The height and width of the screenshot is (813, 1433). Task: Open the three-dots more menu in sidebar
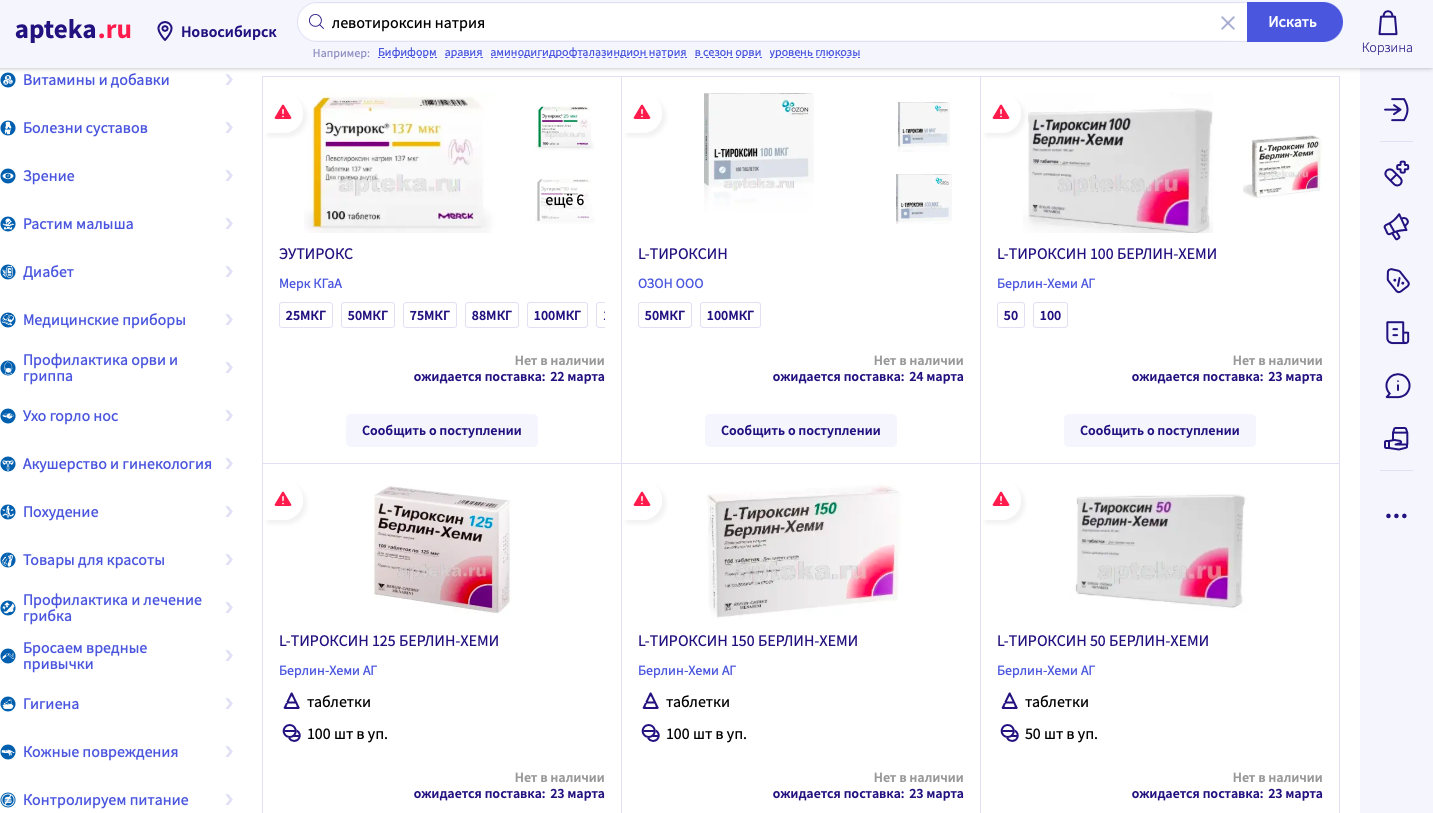click(1396, 516)
